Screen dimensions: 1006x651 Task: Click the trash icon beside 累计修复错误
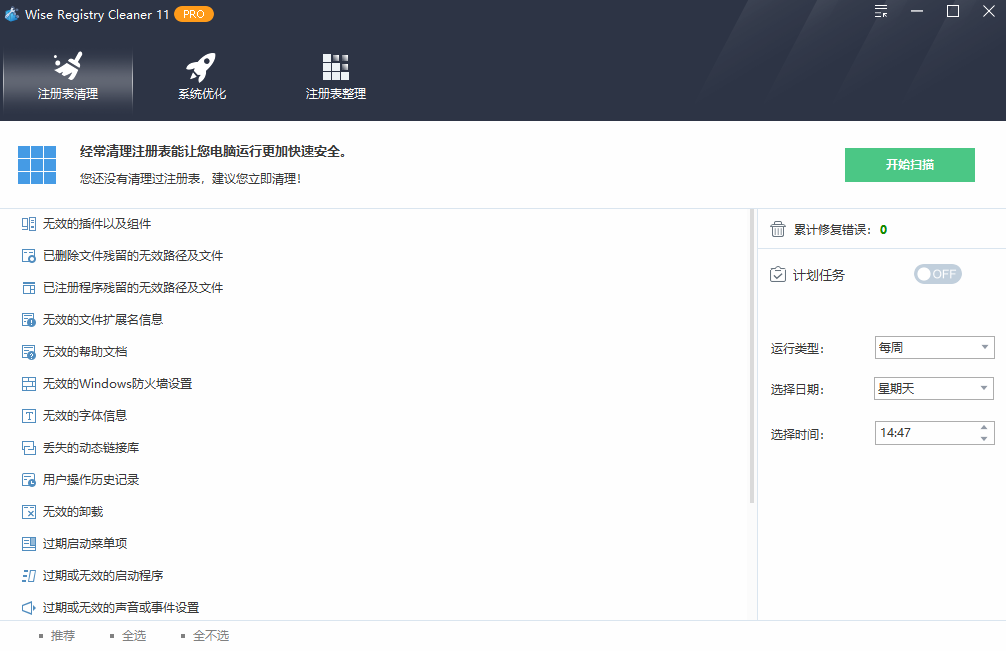(x=778, y=229)
